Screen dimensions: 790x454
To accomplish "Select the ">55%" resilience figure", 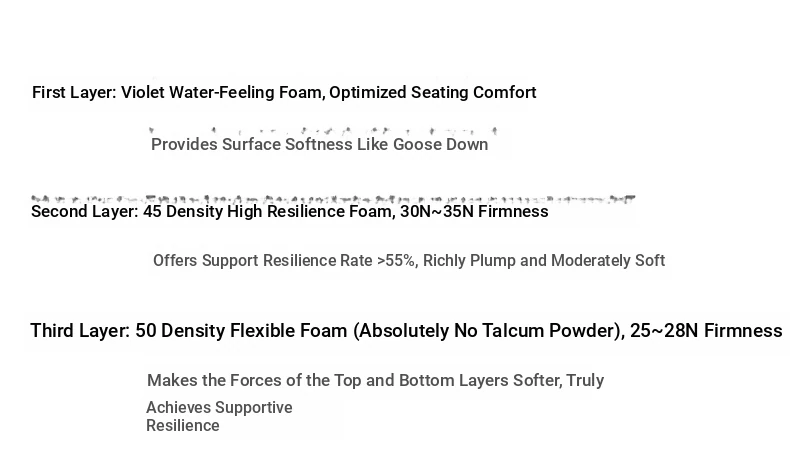I will (x=397, y=261).
